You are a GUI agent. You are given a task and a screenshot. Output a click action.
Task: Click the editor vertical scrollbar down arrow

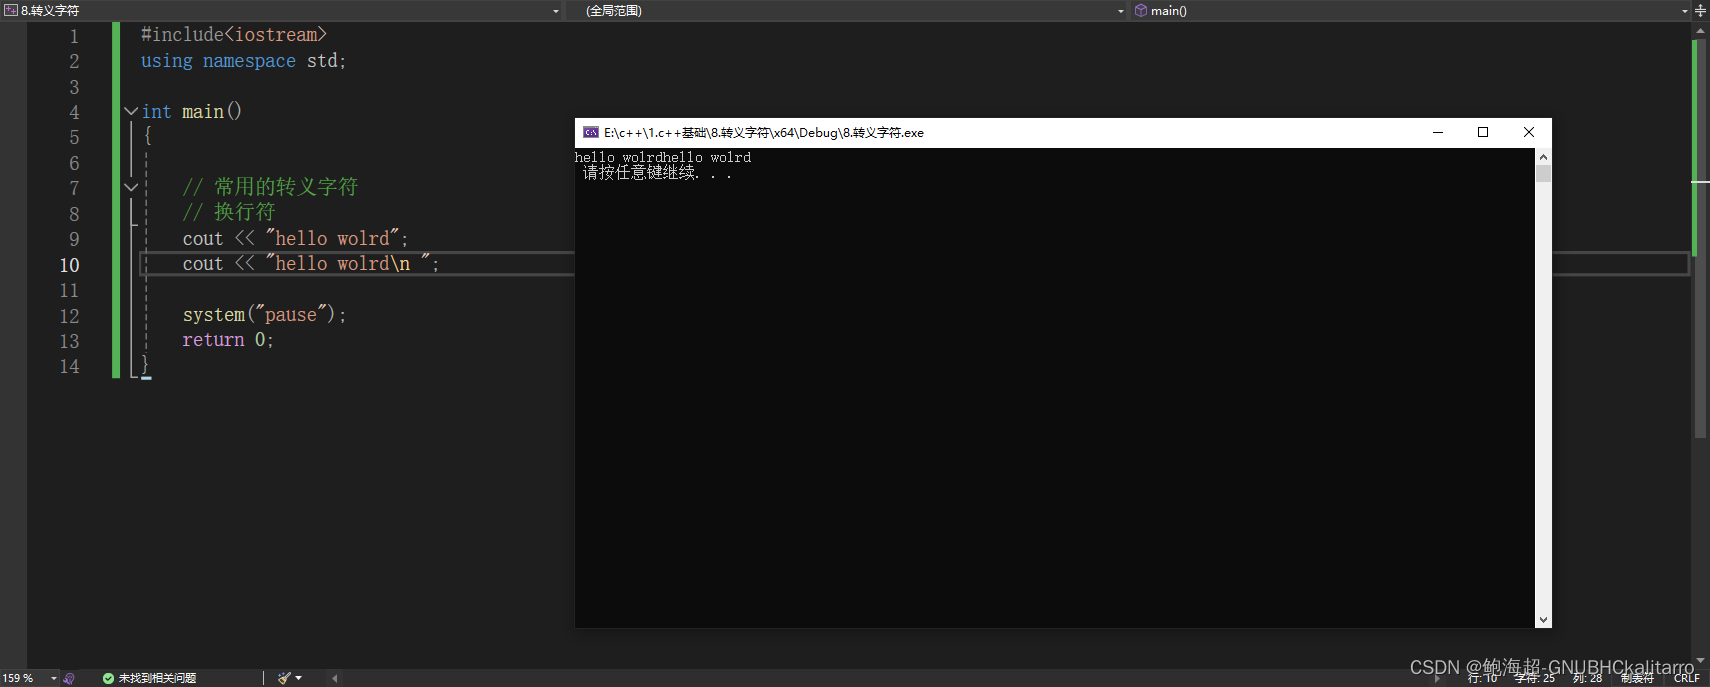(x=1700, y=660)
